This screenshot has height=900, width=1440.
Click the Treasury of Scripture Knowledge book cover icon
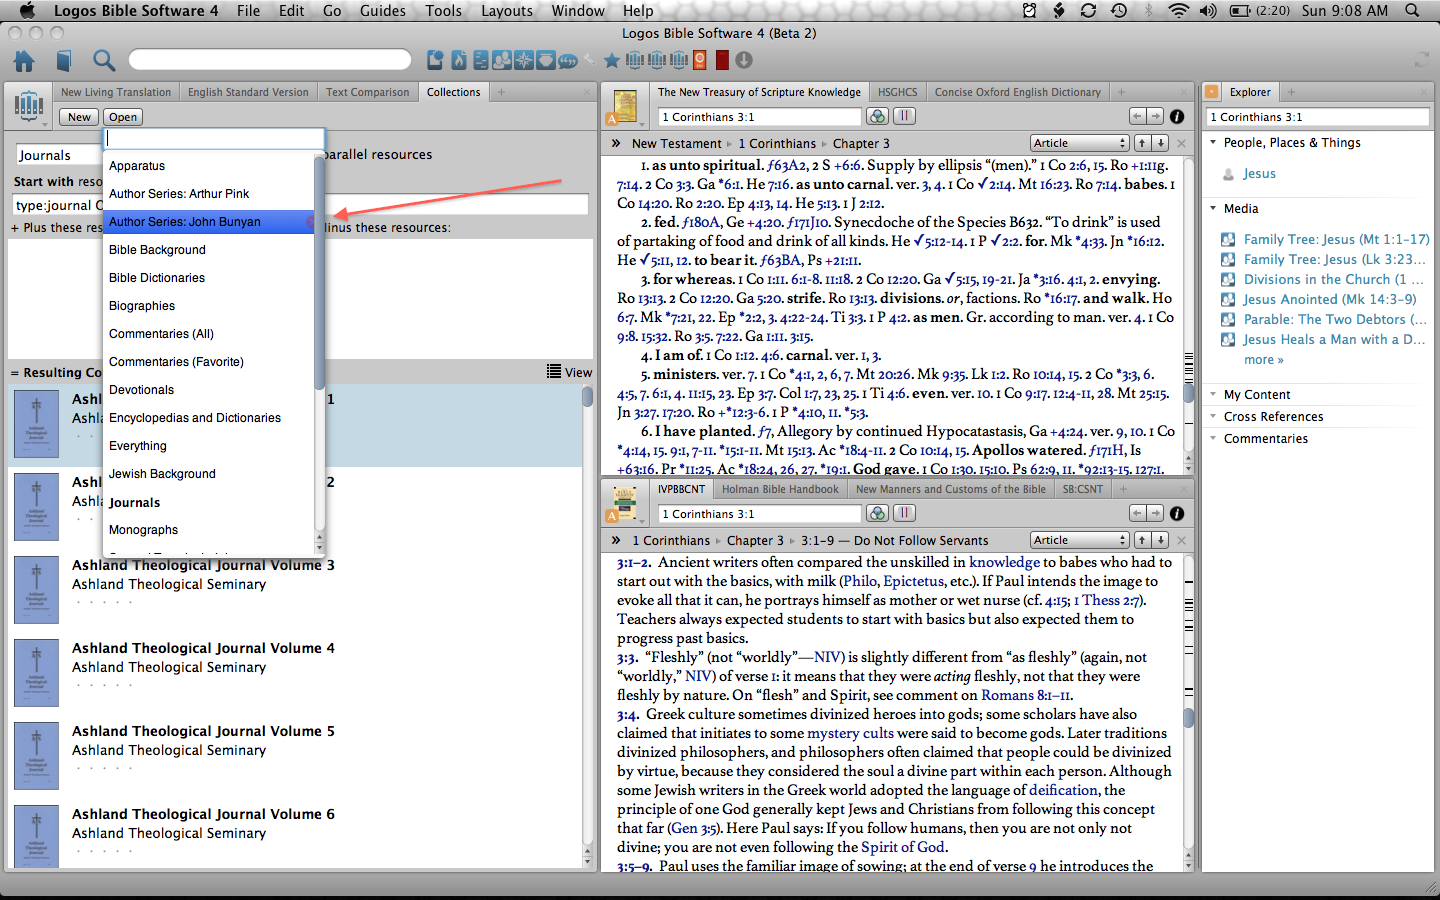pyautogui.click(x=626, y=105)
